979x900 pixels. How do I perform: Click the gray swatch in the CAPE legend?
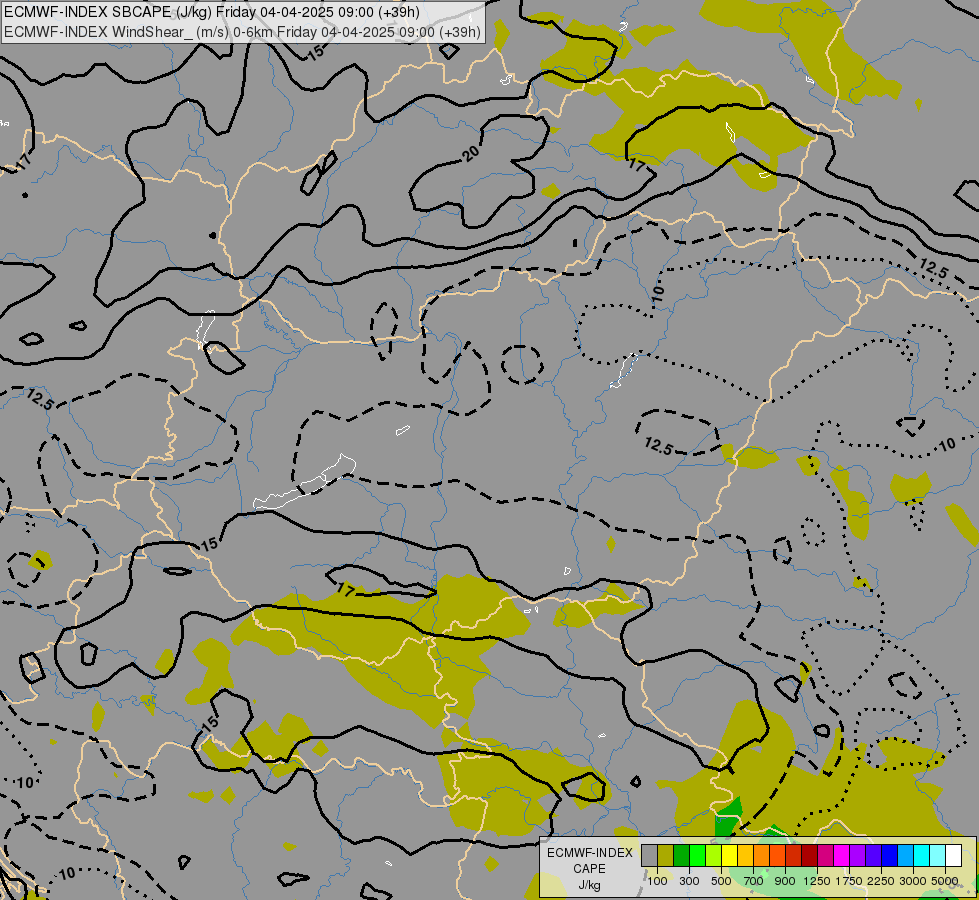(x=649, y=856)
